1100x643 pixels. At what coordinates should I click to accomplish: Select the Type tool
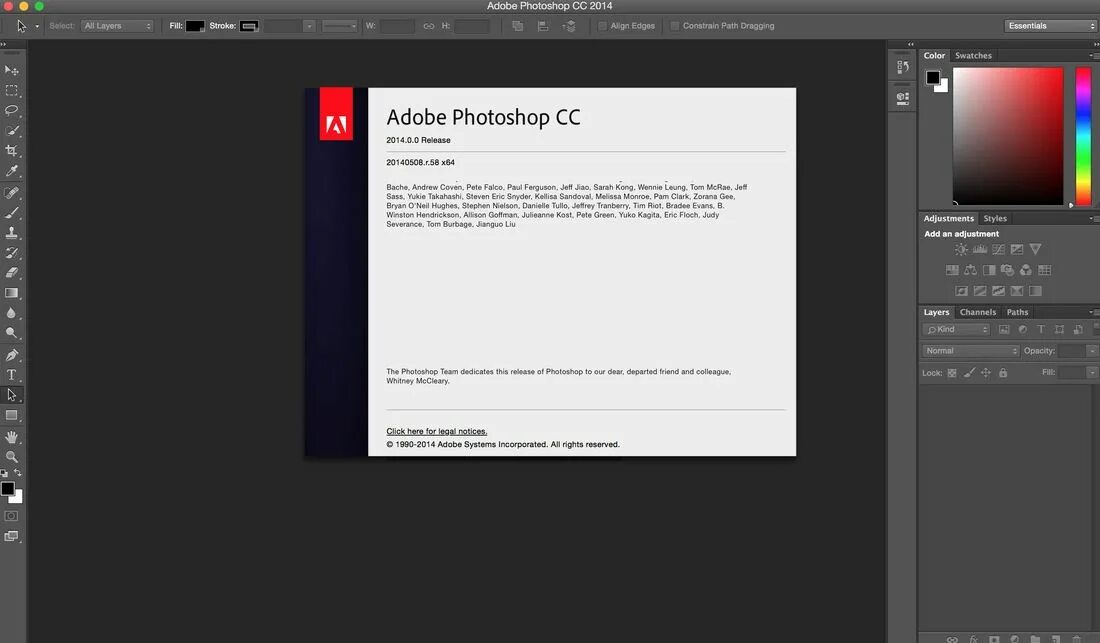(x=11, y=375)
